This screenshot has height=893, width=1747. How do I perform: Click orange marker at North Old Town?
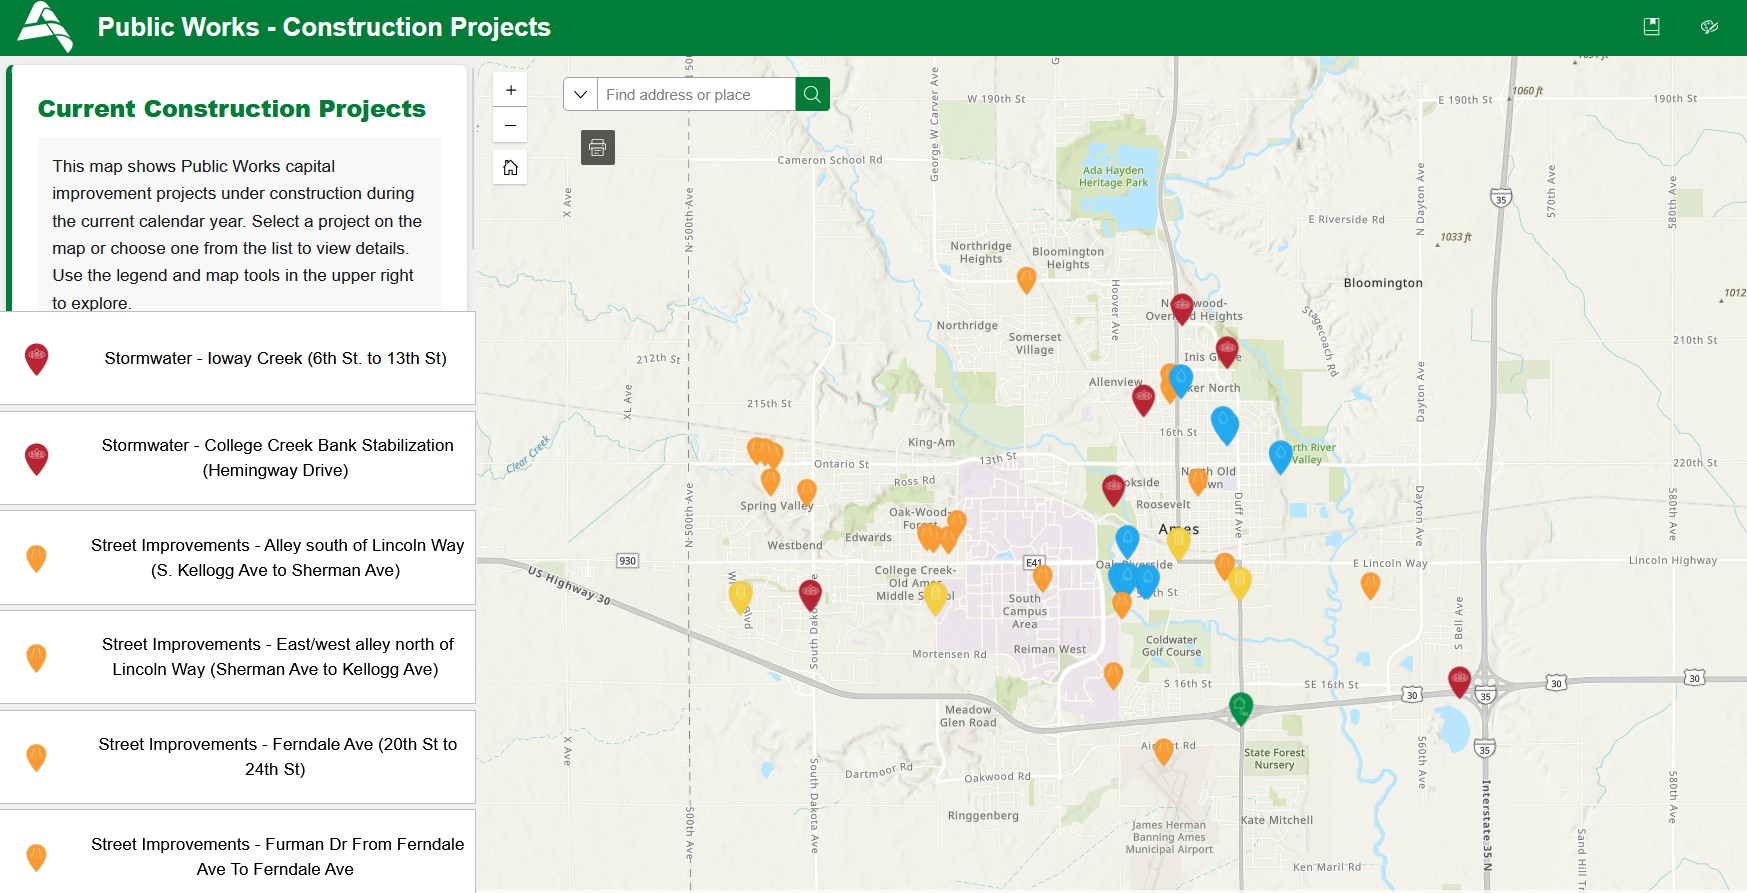click(x=1198, y=482)
